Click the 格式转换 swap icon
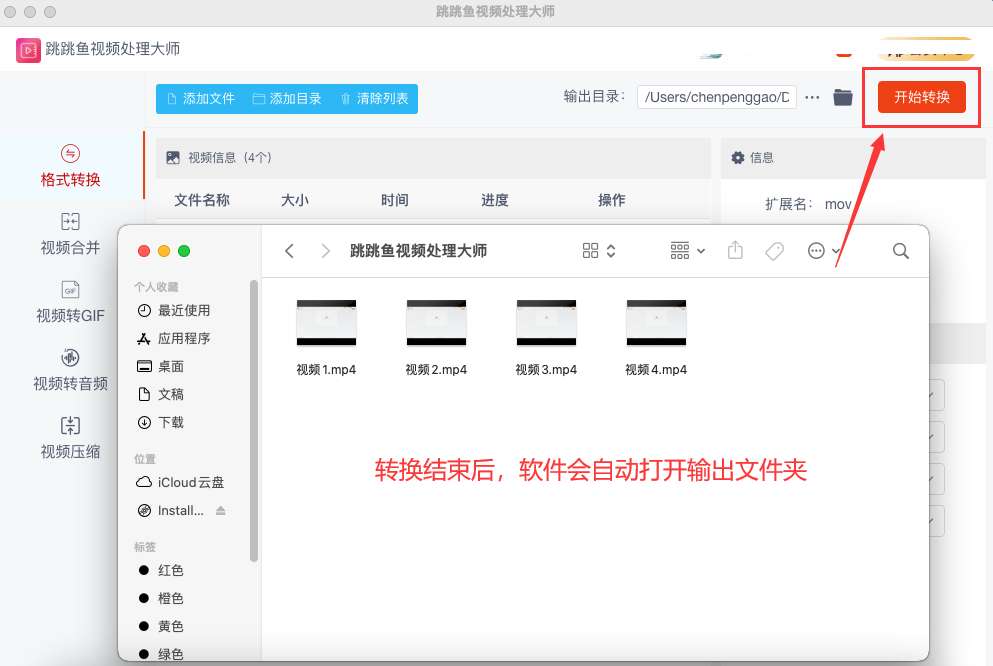The height and width of the screenshot is (666, 993). coord(70,153)
